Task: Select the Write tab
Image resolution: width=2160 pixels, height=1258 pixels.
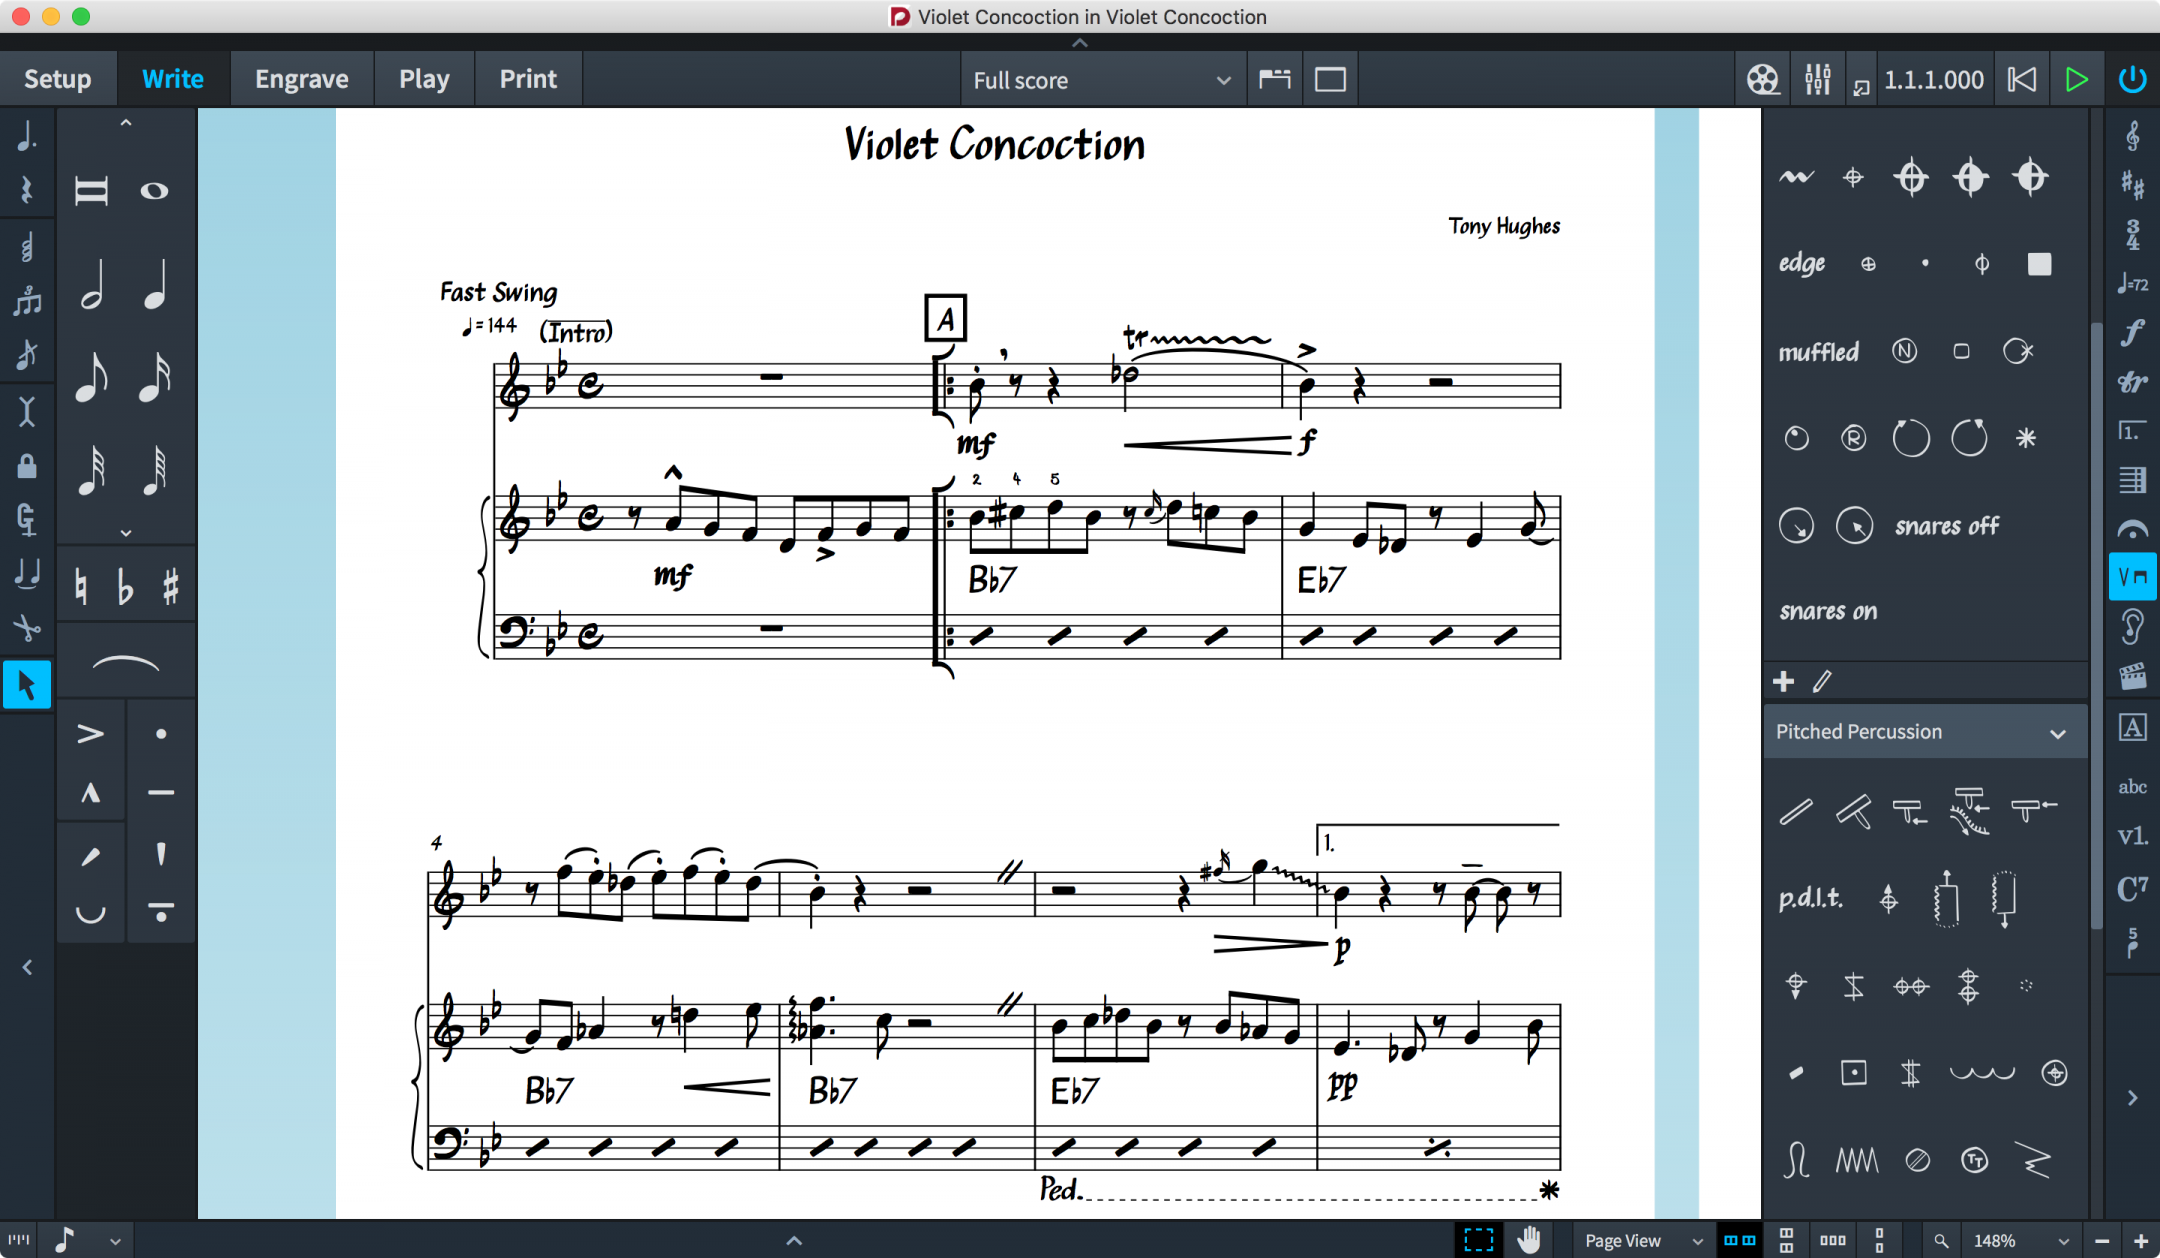Action: (171, 79)
